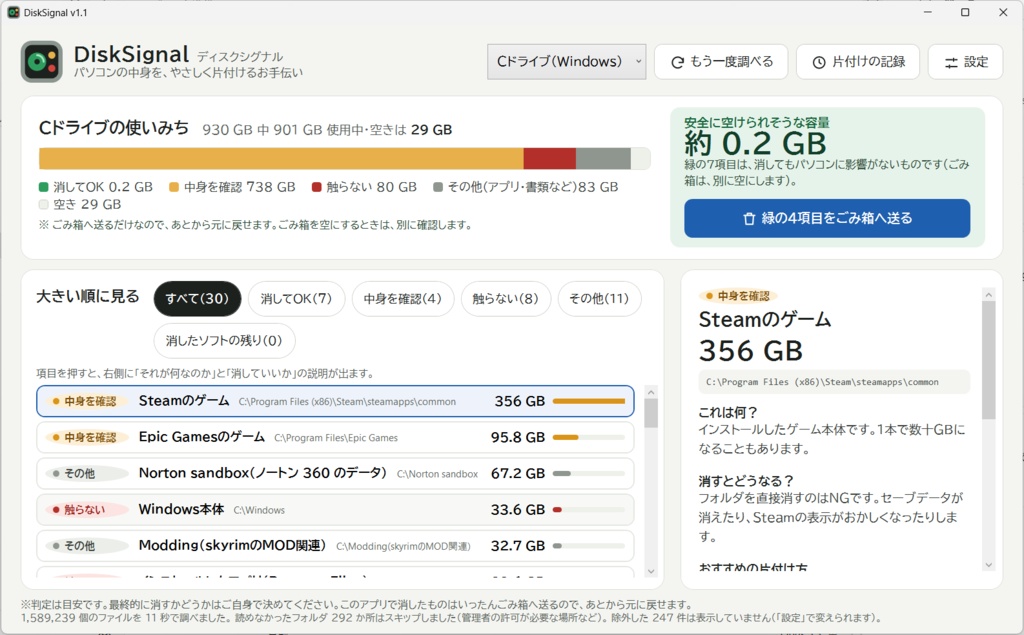
Task: Click the 大きい順に見る label
Action: pos(88,297)
